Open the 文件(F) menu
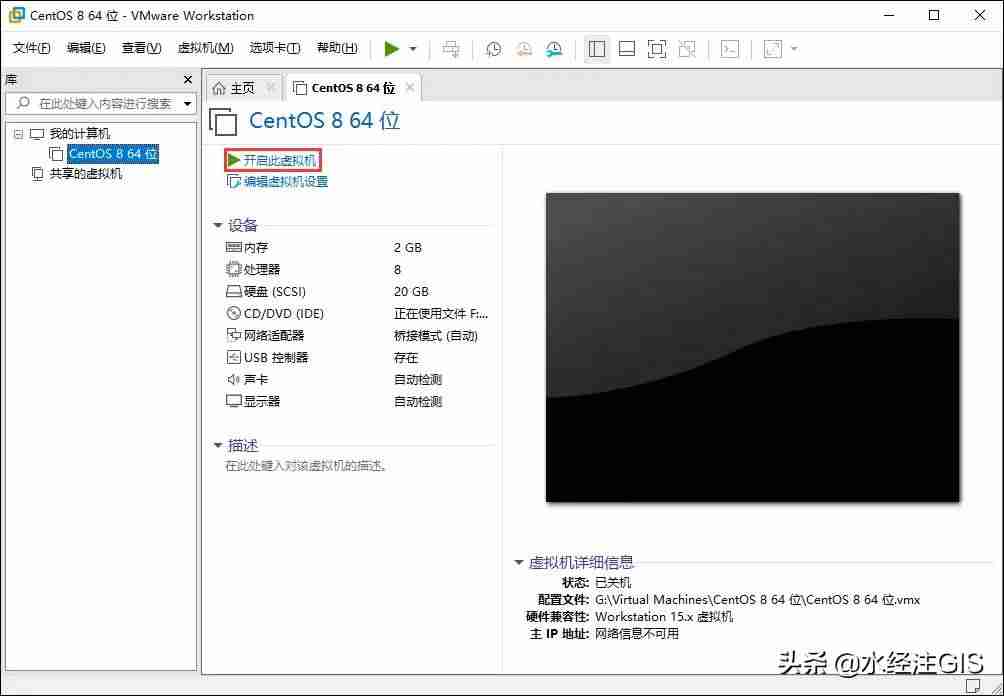 (31, 48)
